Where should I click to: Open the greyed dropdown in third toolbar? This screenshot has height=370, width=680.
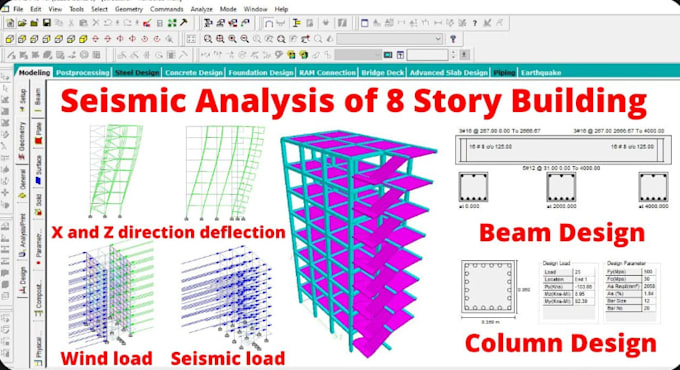point(359,55)
